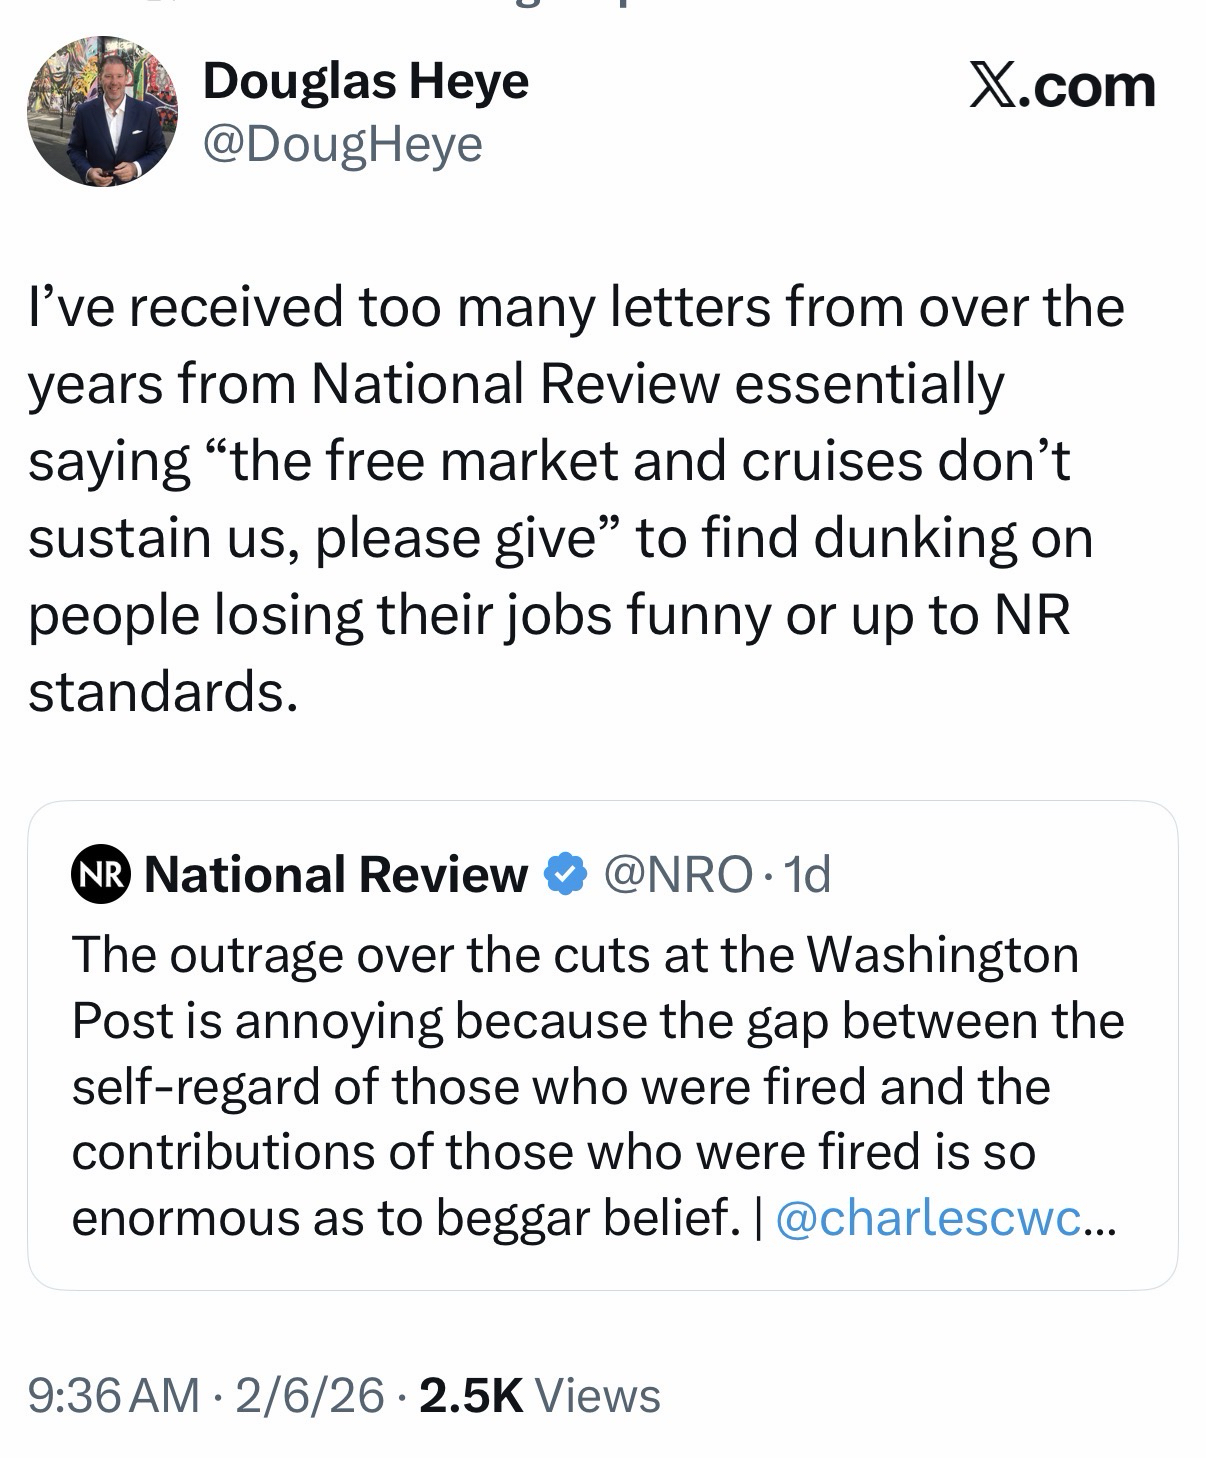1206x1458 pixels.
Task: Click the quoted post's 1d timestamp
Action: click(807, 875)
